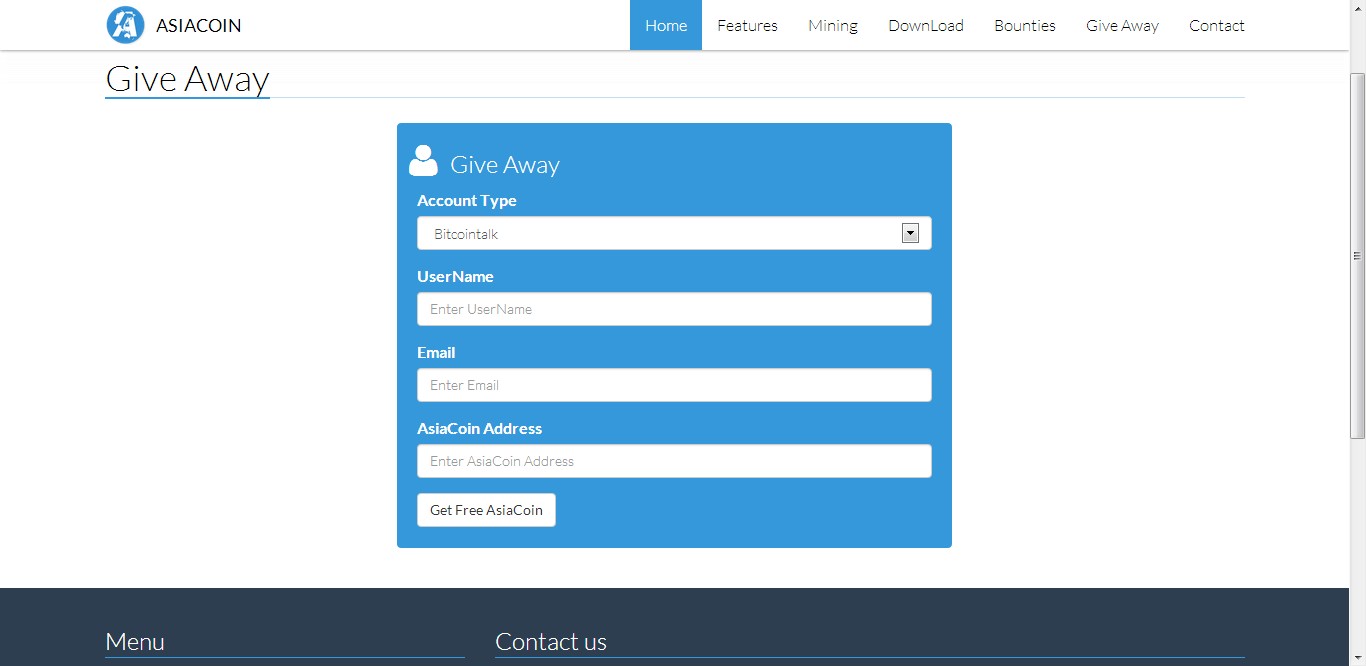Click the Account Type label

coord(467,201)
